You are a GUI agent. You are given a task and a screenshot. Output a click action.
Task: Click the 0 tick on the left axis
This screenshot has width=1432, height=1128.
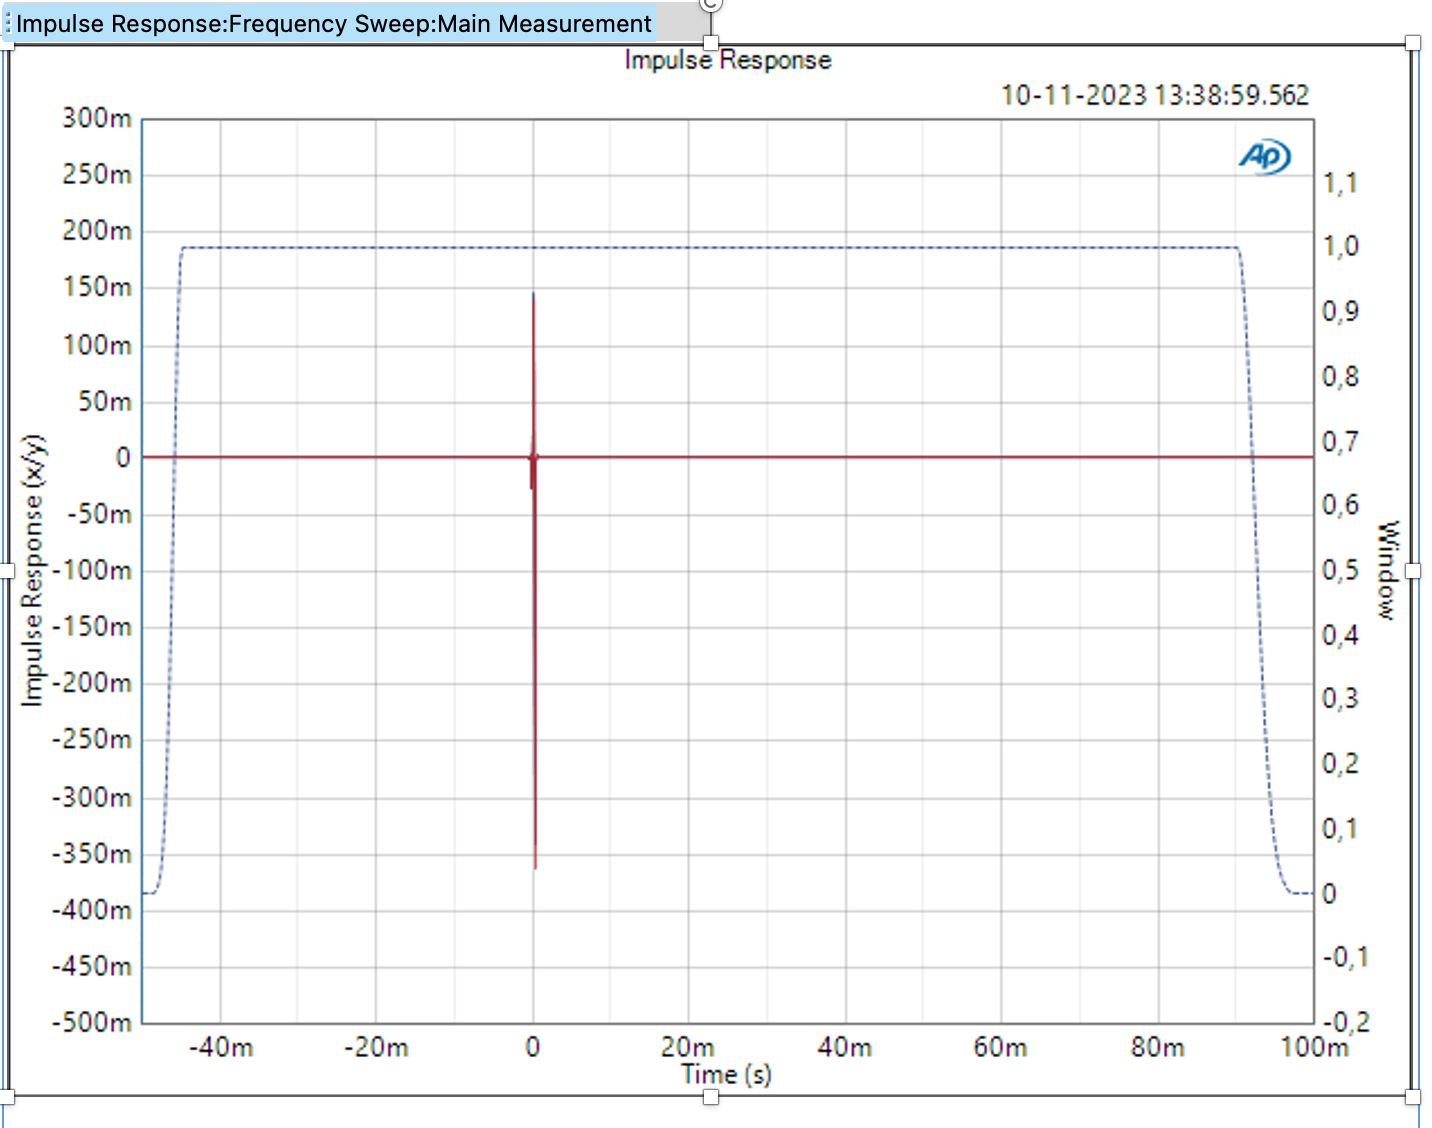tap(123, 458)
